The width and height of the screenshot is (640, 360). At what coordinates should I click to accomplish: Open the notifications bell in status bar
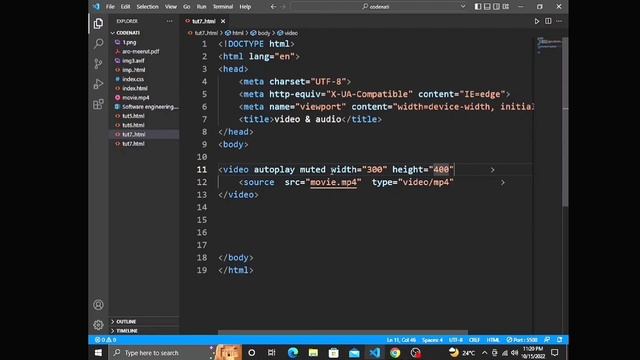tap(560, 340)
